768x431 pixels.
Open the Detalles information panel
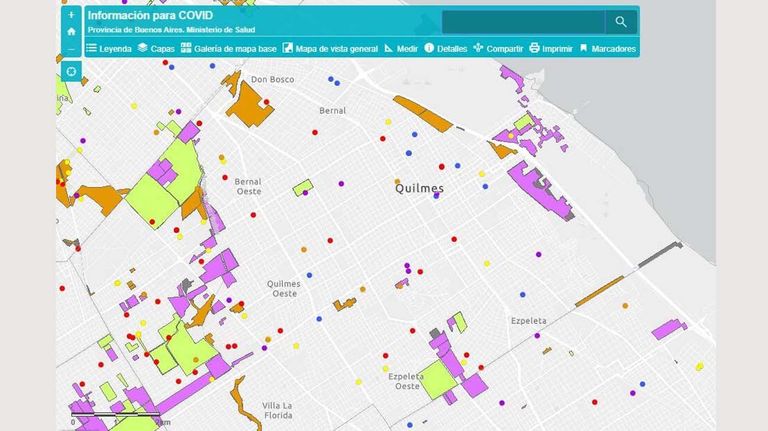(x=446, y=48)
